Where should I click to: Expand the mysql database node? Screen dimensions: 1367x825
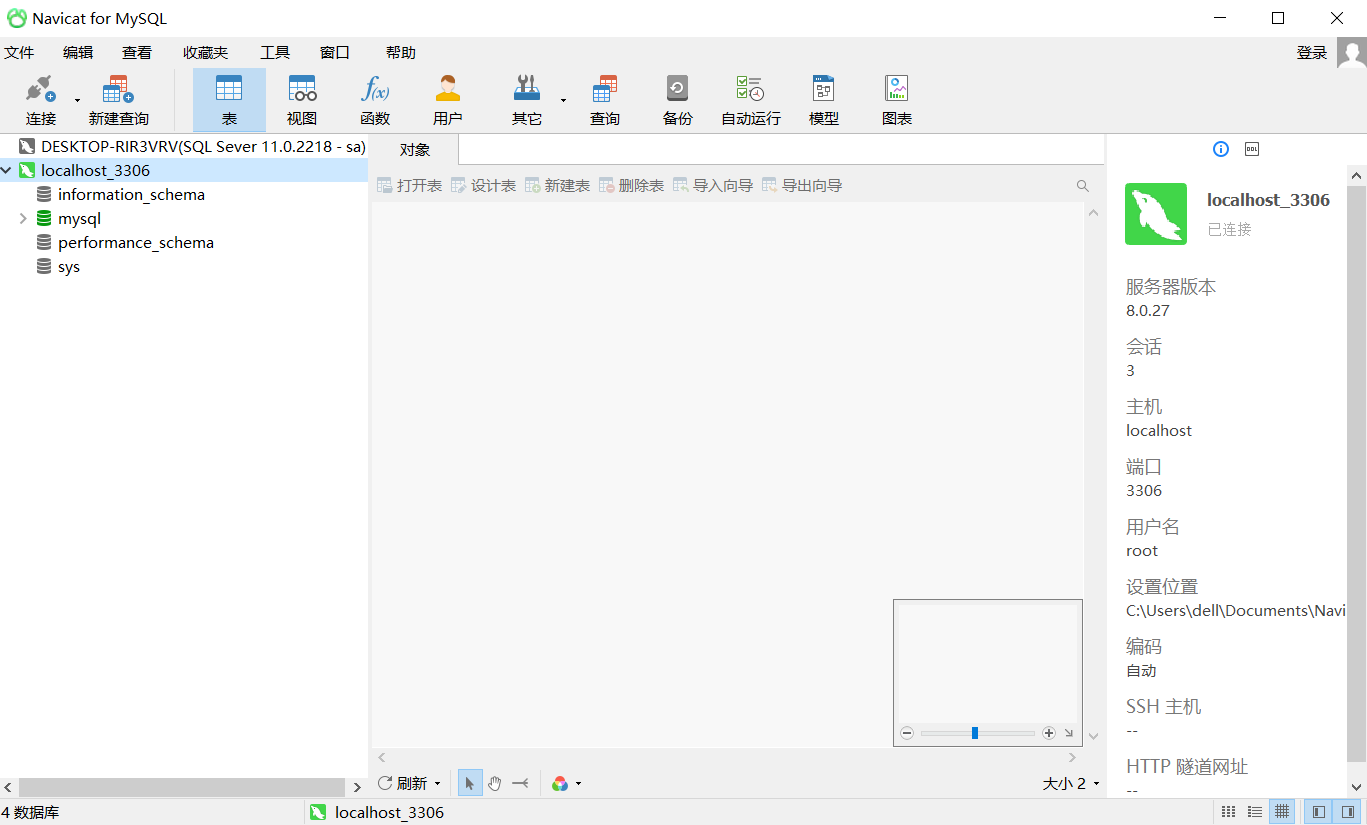tap(23, 219)
